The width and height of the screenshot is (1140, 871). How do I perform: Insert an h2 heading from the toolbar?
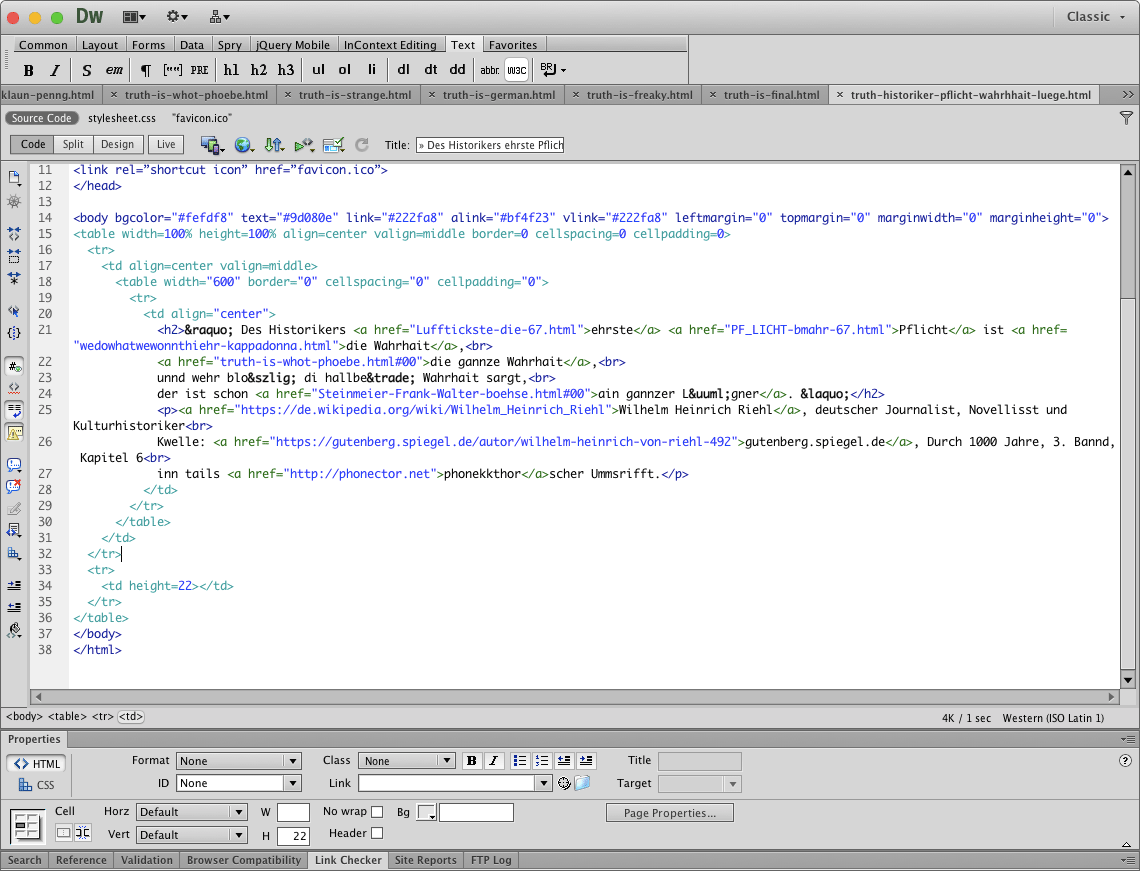pos(259,70)
